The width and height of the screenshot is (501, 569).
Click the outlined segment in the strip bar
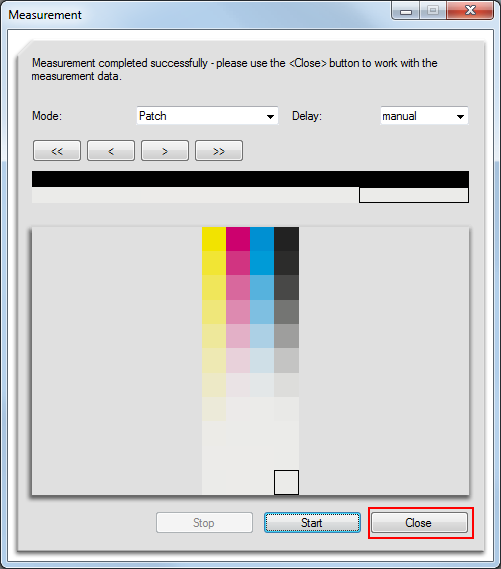click(x=414, y=195)
